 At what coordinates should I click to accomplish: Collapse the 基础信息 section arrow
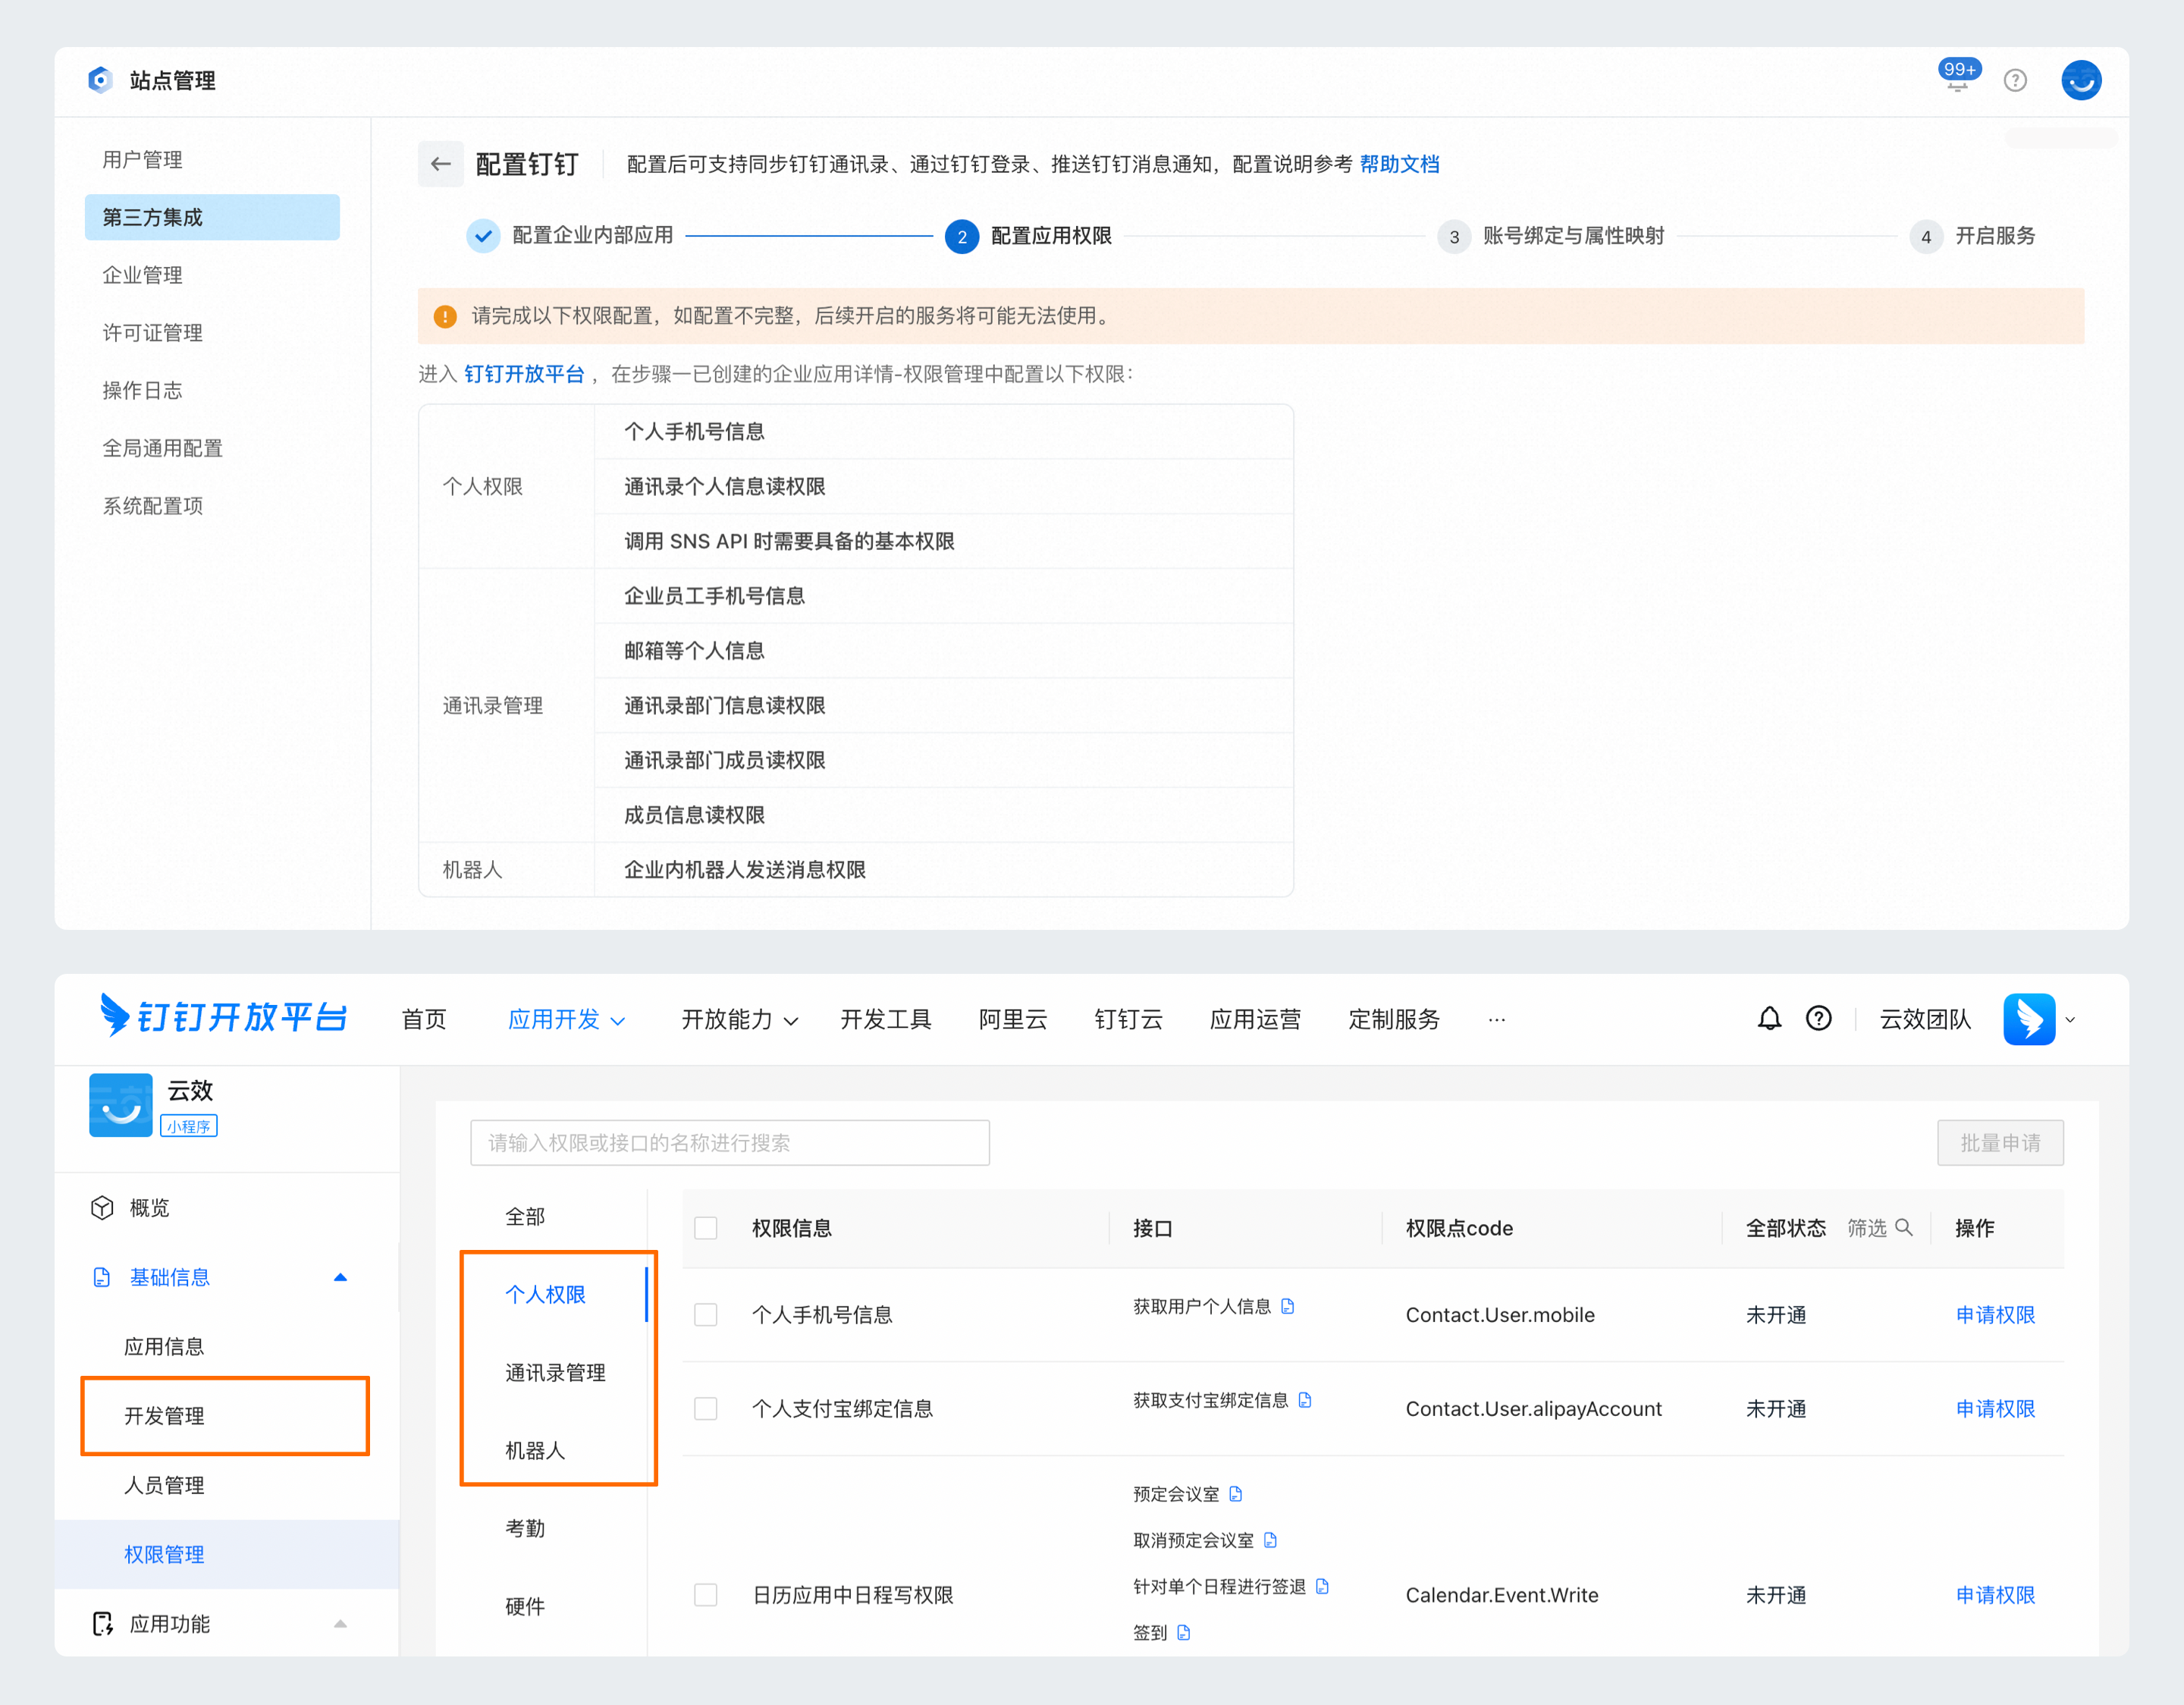[340, 1277]
